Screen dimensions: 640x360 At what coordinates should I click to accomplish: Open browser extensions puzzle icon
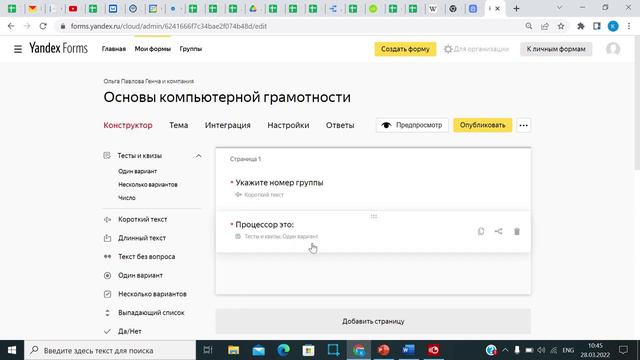(x=580, y=26)
